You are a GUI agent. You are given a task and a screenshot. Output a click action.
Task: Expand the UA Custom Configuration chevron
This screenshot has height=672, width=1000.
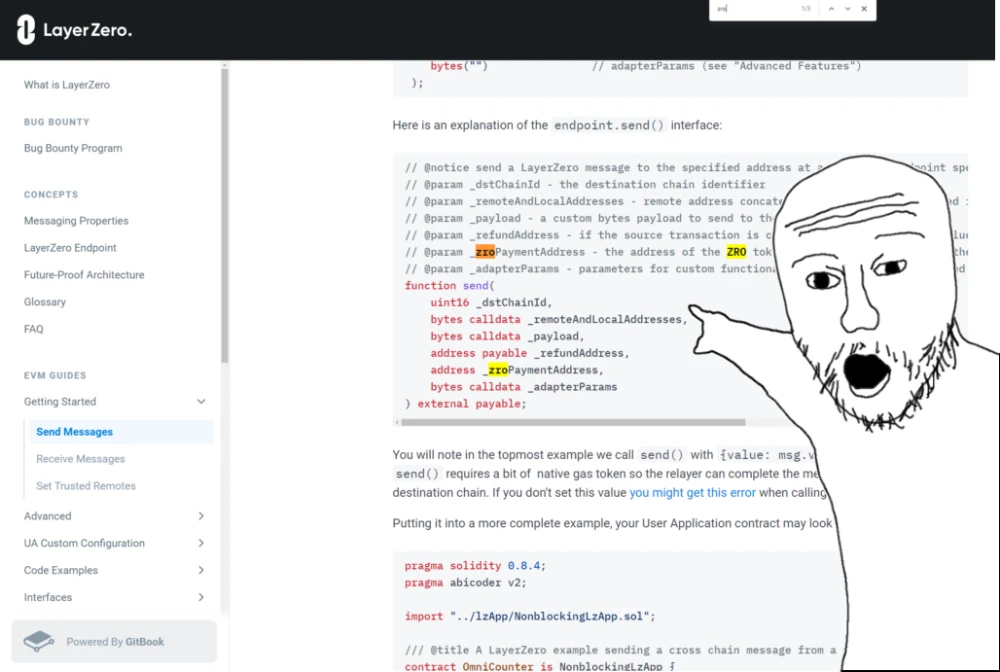(x=201, y=543)
